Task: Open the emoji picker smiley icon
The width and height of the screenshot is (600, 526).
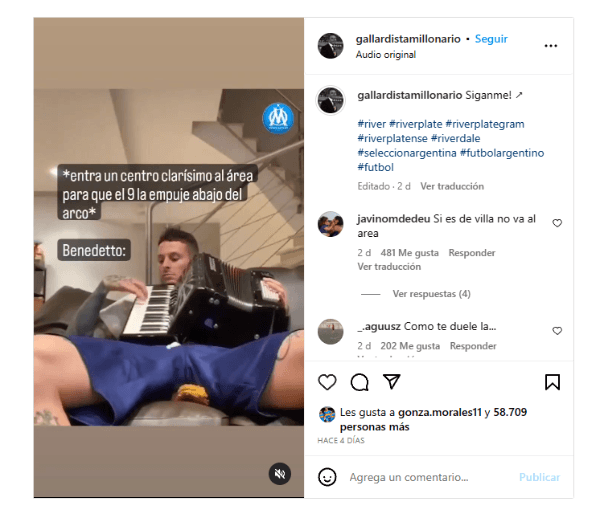Action: [327, 477]
